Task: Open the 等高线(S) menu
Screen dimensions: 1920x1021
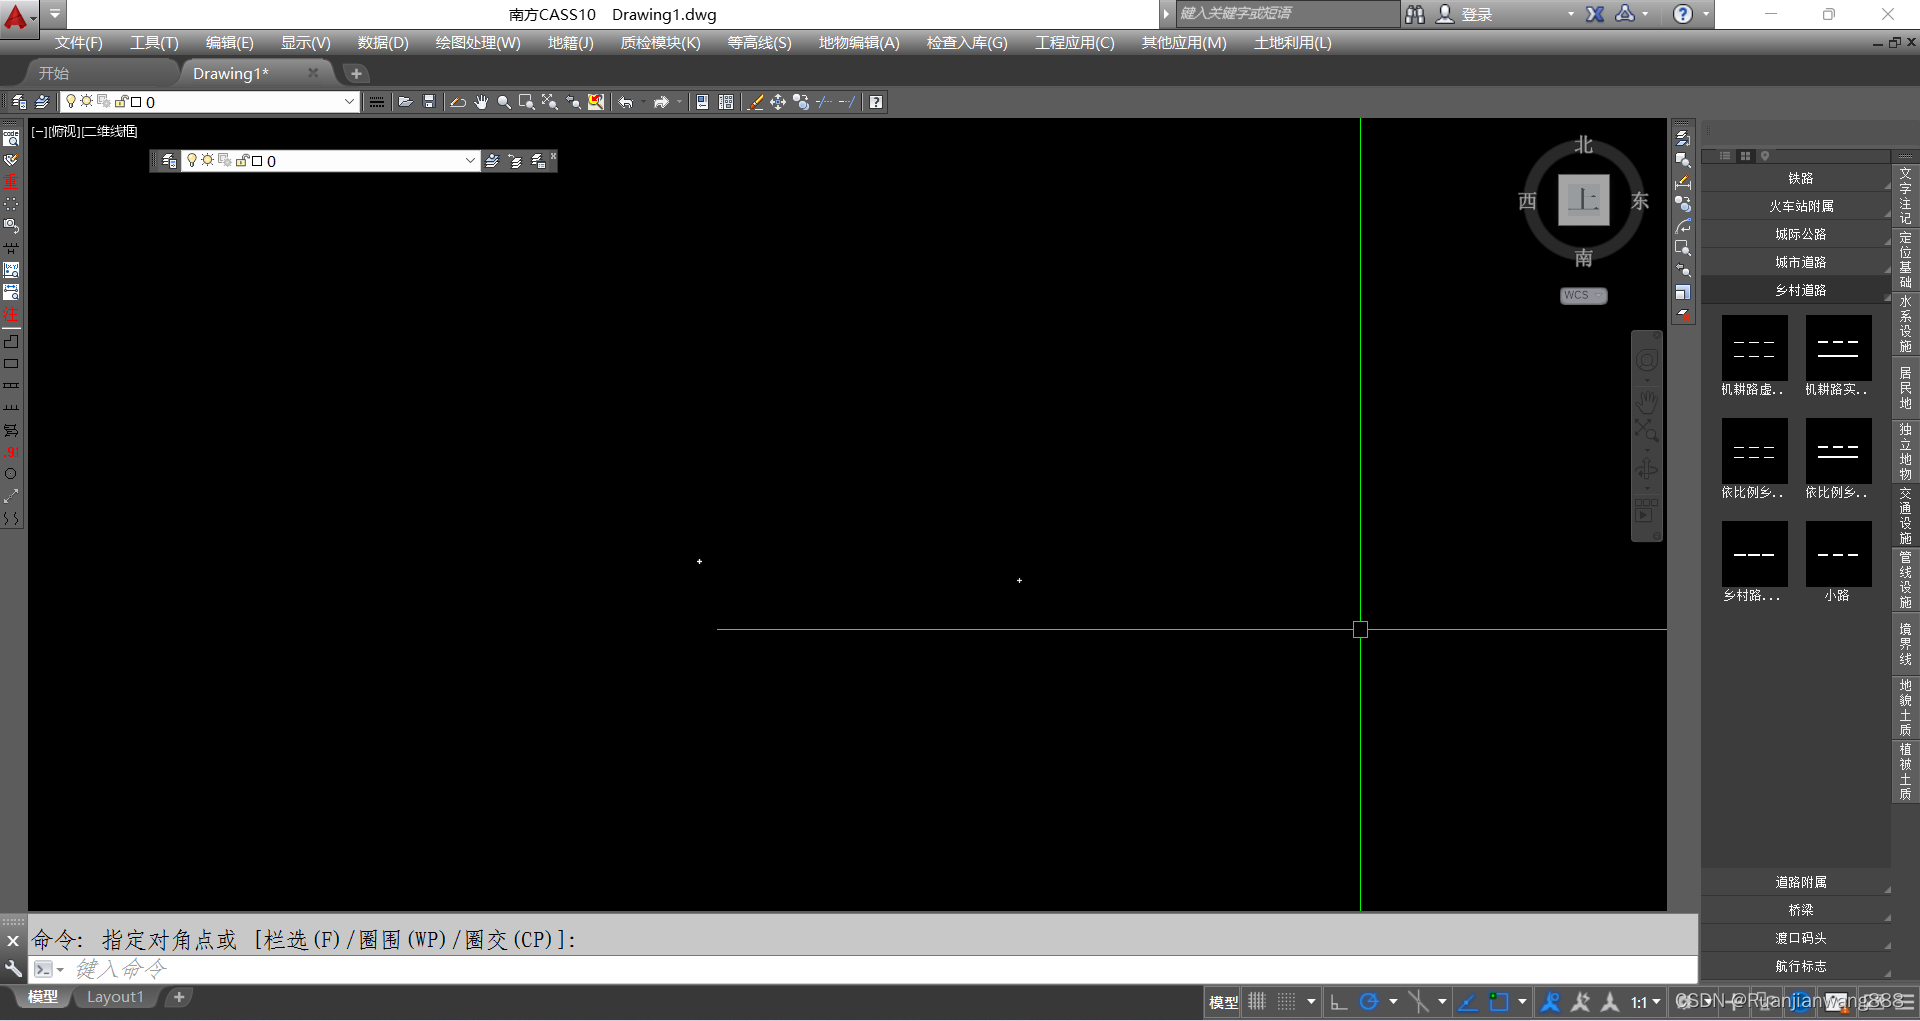Action: pos(759,43)
